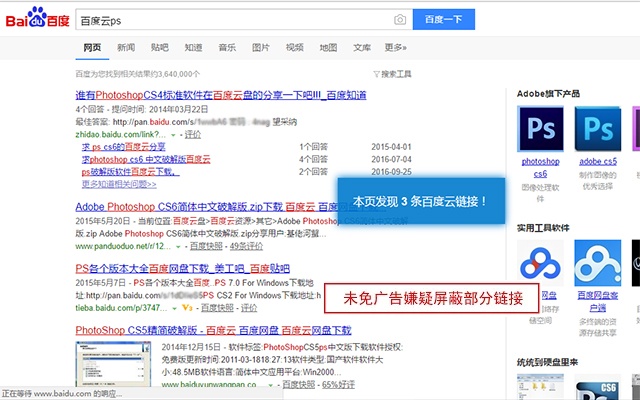The width and height of the screenshot is (640, 400).
Task: Open the PhotoShop CS5 result screenshot thumbnail
Action: 113,364
